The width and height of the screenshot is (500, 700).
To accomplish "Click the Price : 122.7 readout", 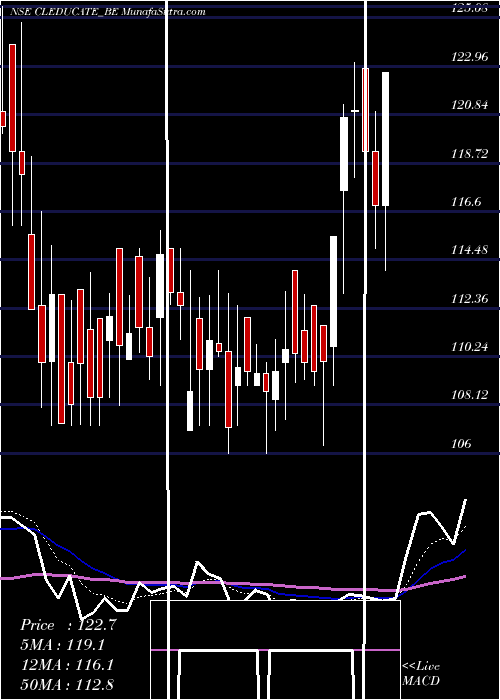I will (x=69, y=625).
